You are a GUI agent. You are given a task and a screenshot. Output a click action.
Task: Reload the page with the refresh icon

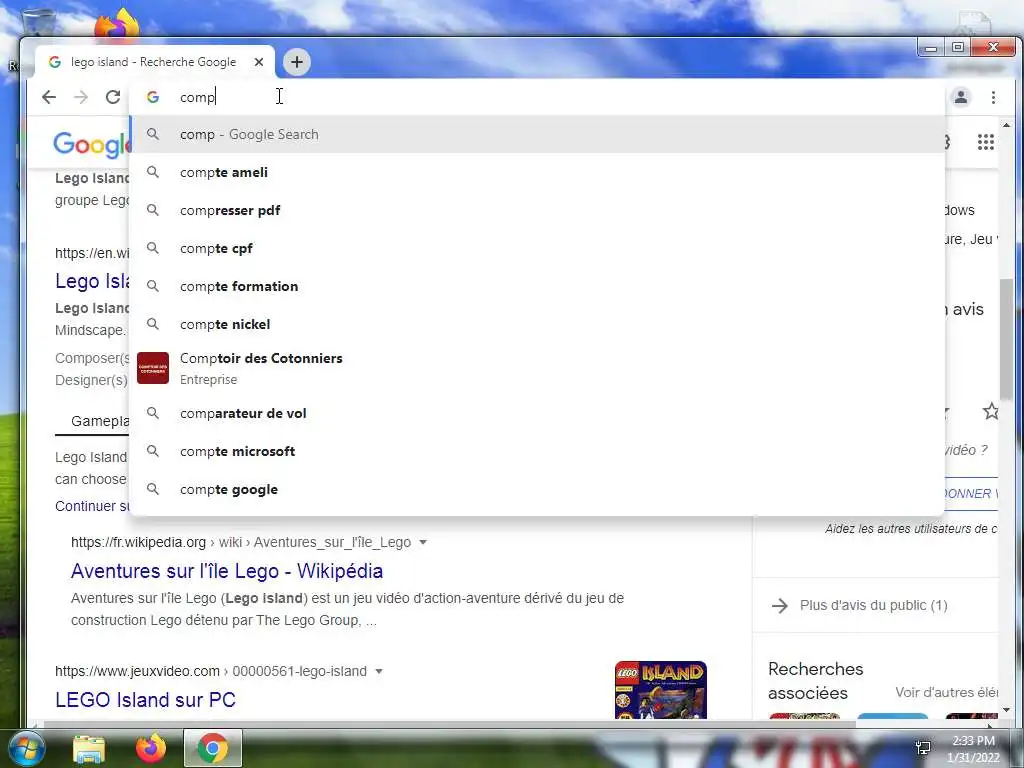(113, 97)
